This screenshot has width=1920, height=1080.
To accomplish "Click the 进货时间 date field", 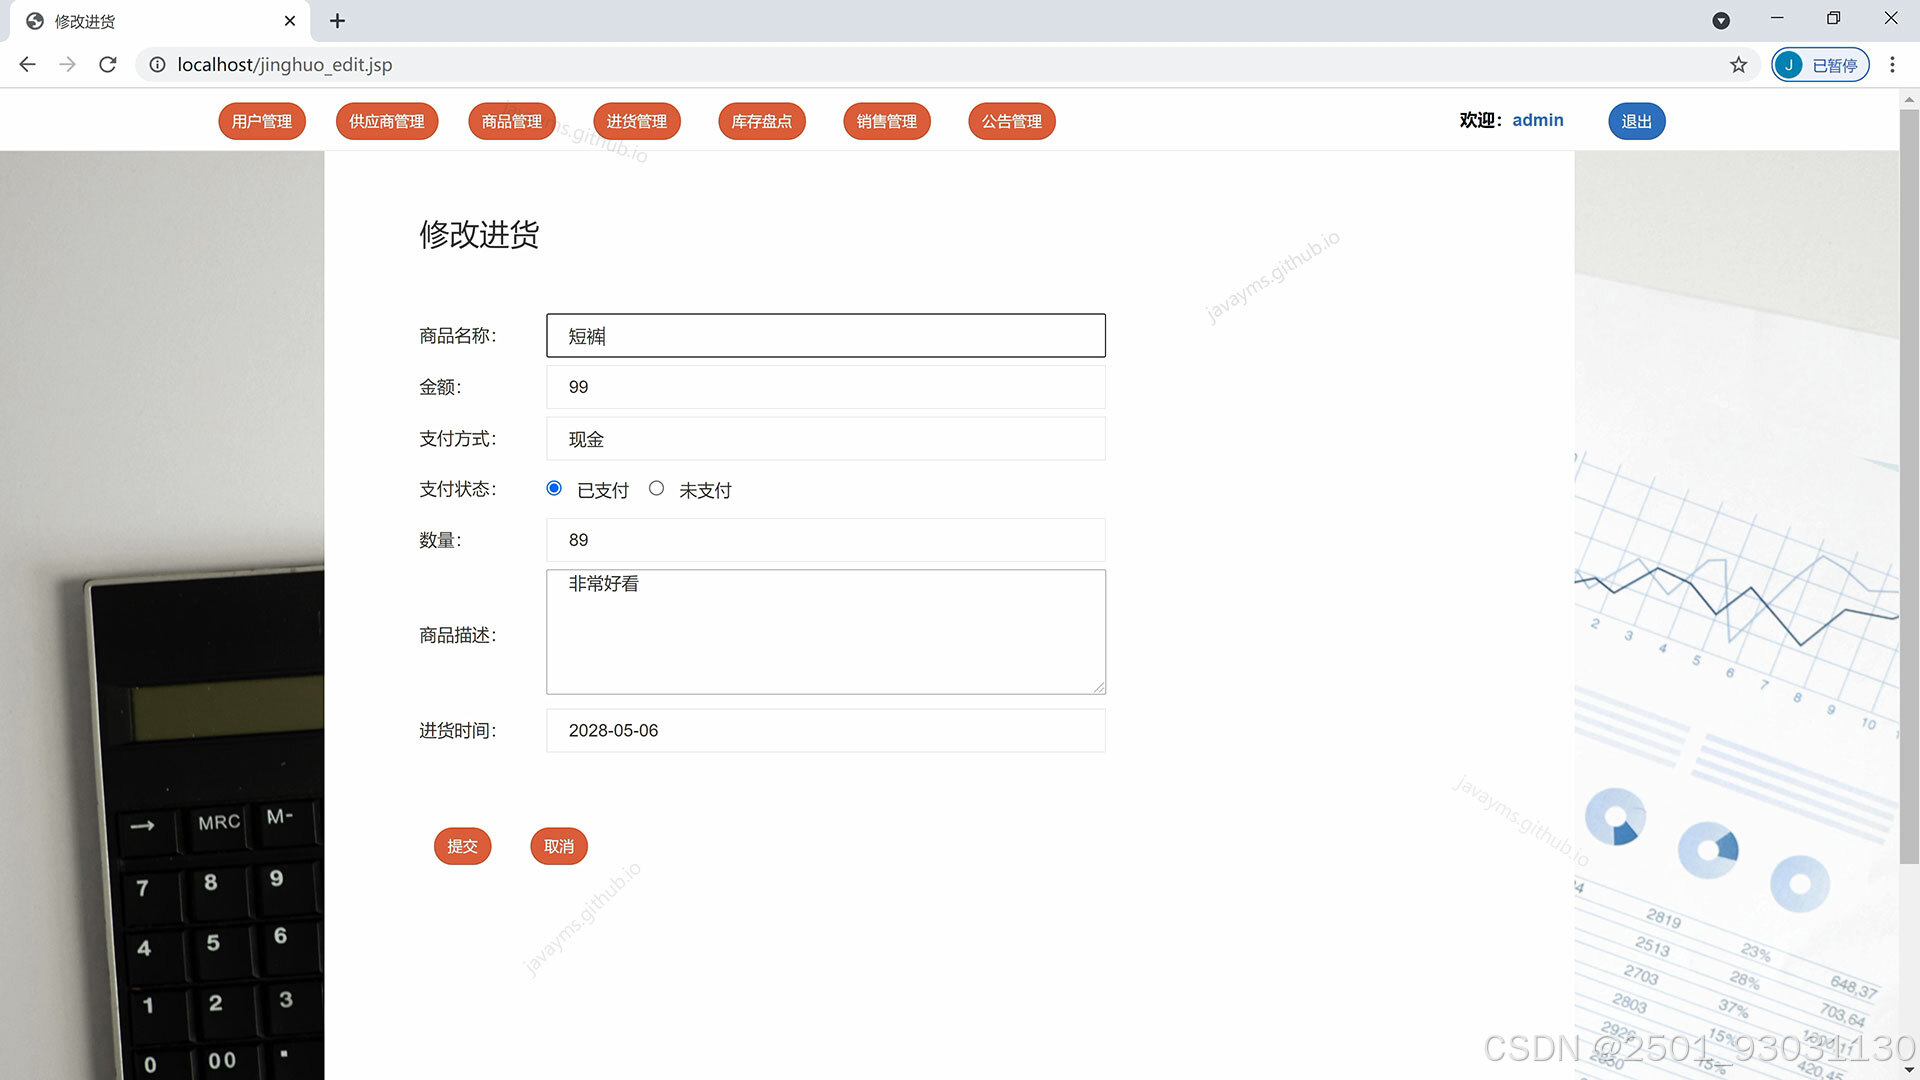I will point(826,731).
